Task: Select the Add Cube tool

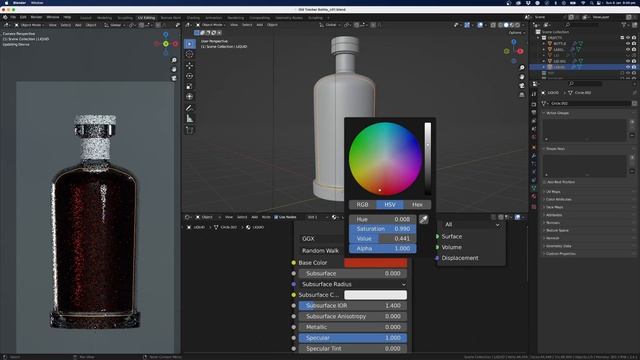Action: point(190,130)
